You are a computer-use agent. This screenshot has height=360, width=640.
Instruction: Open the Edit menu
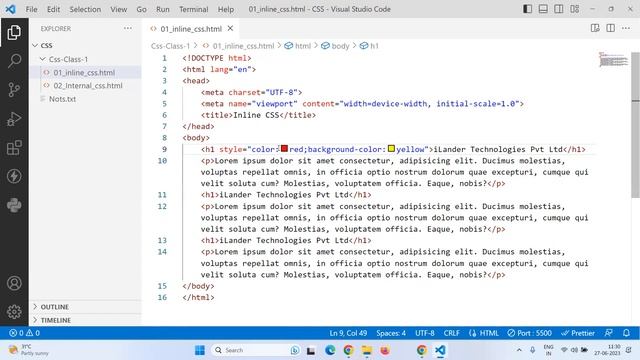(53, 9)
